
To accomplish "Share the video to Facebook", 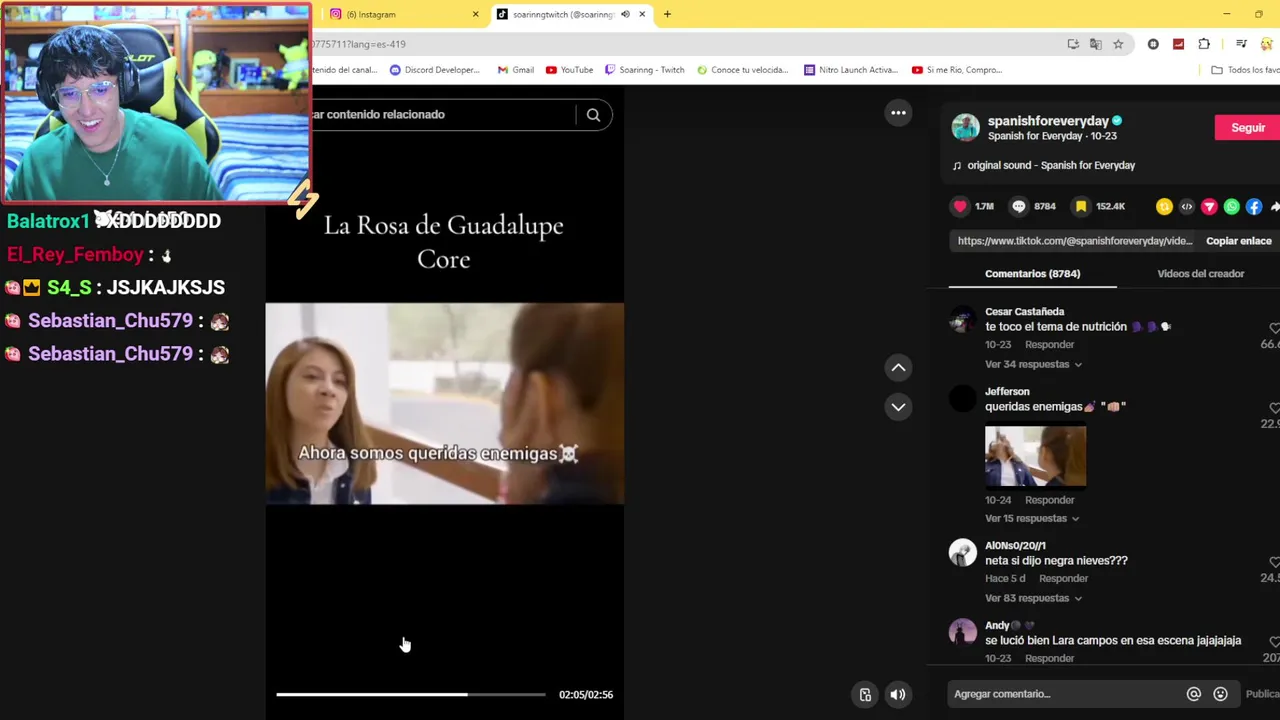I will click(x=1254, y=206).
